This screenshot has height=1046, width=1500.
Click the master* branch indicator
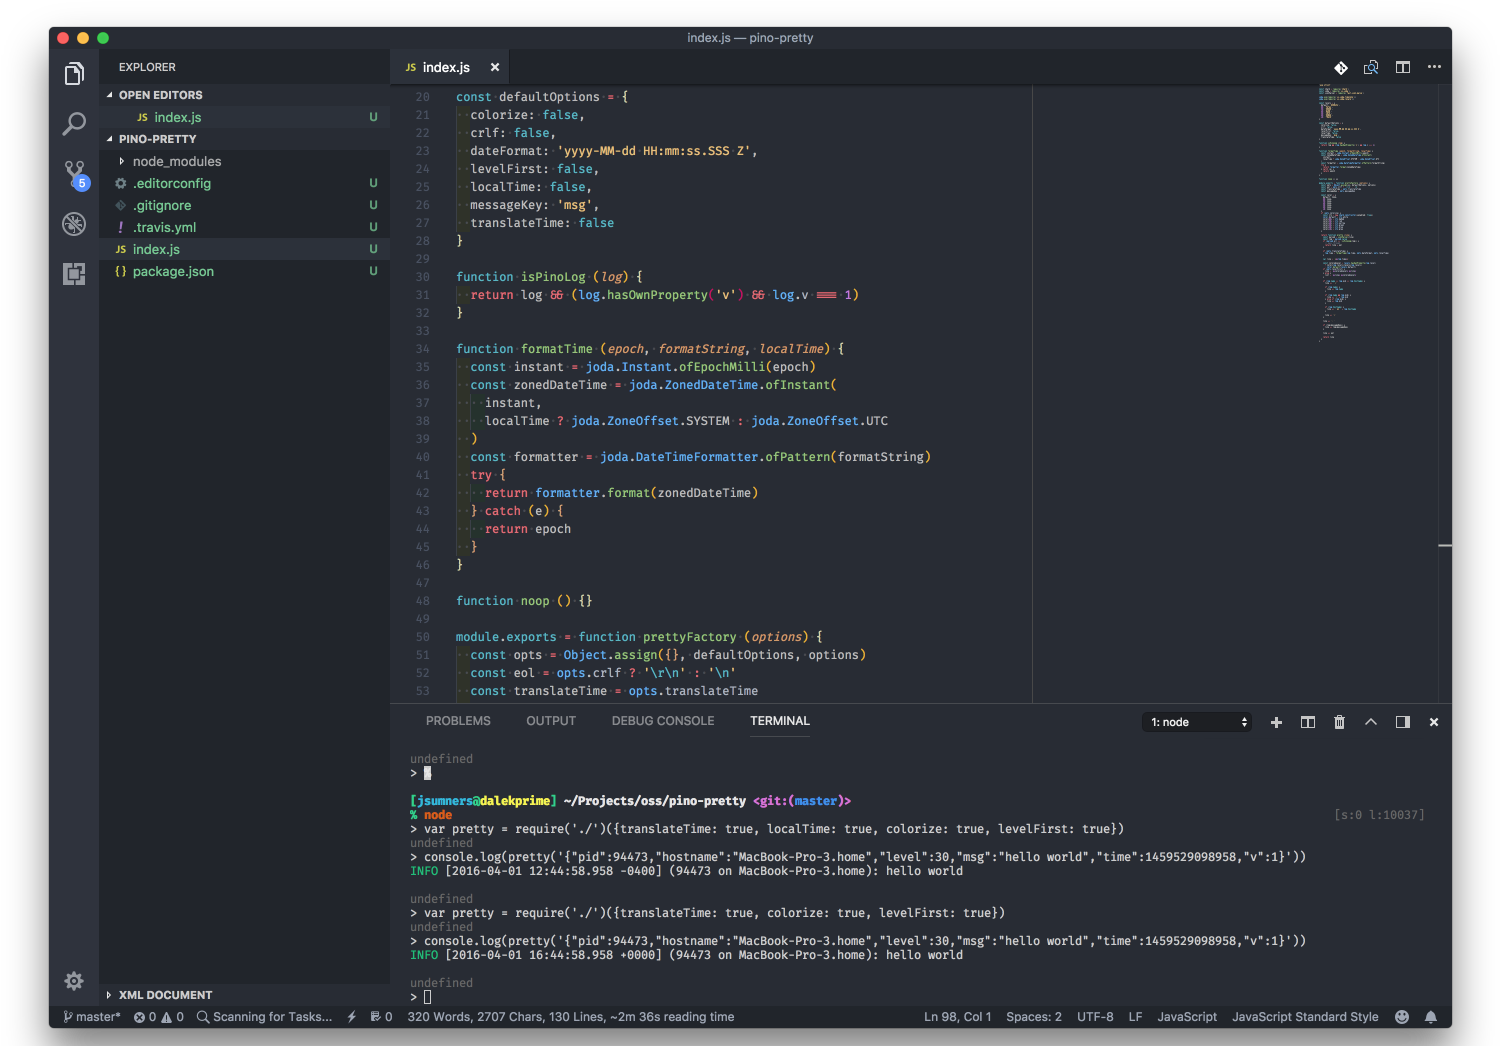click(x=92, y=1017)
